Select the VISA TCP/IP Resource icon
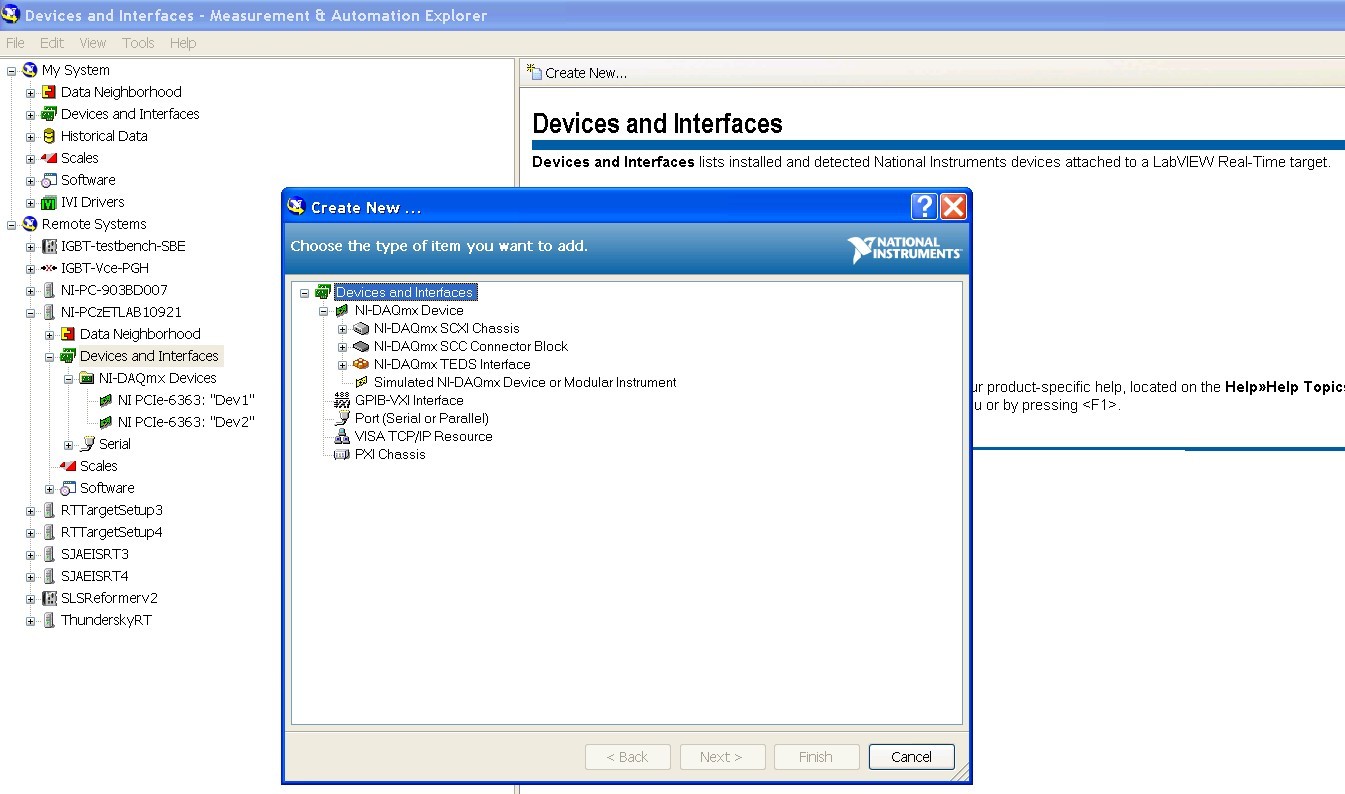1345x794 pixels. coord(342,436)
